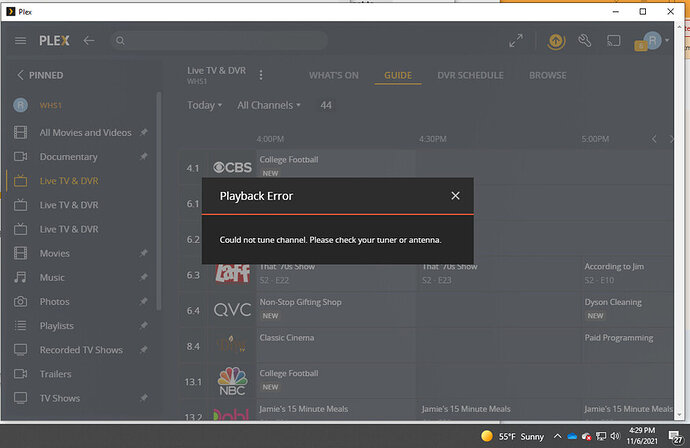The height and width of the screenshot is (448, 690).
Task: Click the OneDrive cloud tray icon
Action: coord(572,436)
